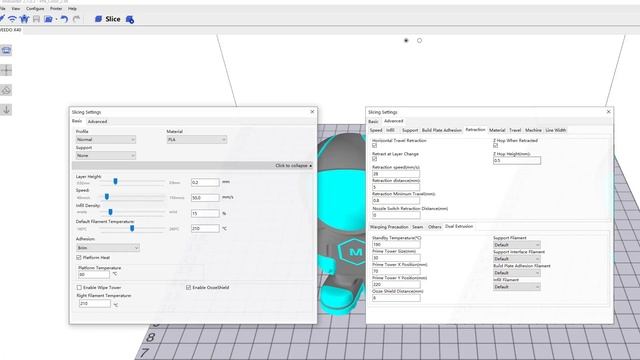Click the Retraction speed input field

pos(396,174)
